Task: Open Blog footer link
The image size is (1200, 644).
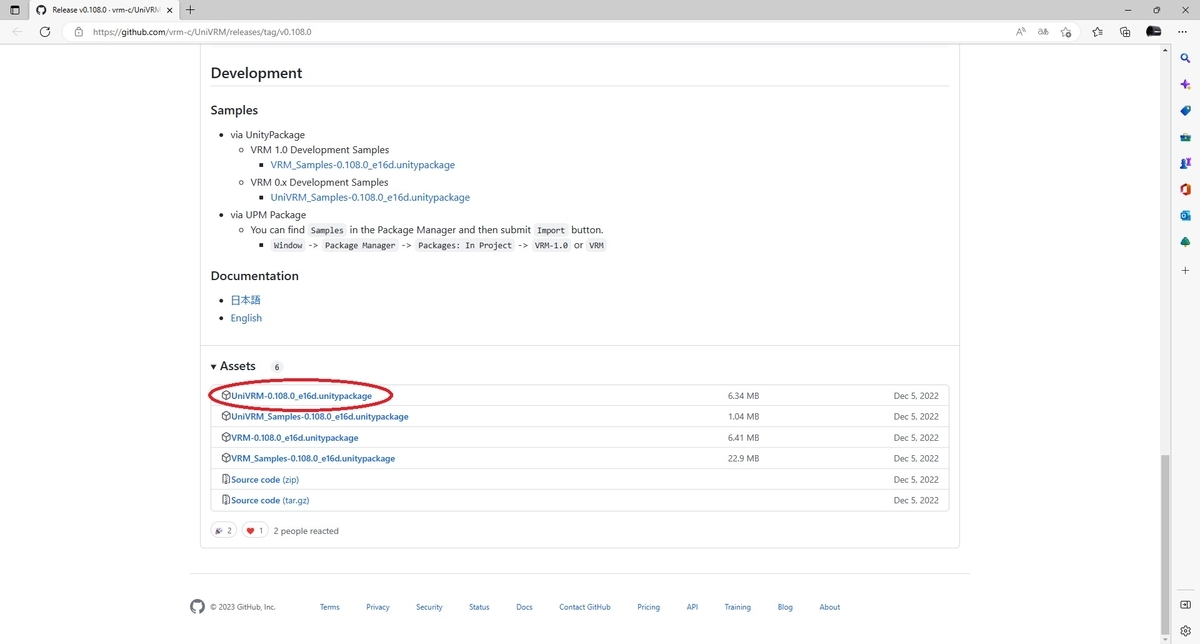Action: 785,607
